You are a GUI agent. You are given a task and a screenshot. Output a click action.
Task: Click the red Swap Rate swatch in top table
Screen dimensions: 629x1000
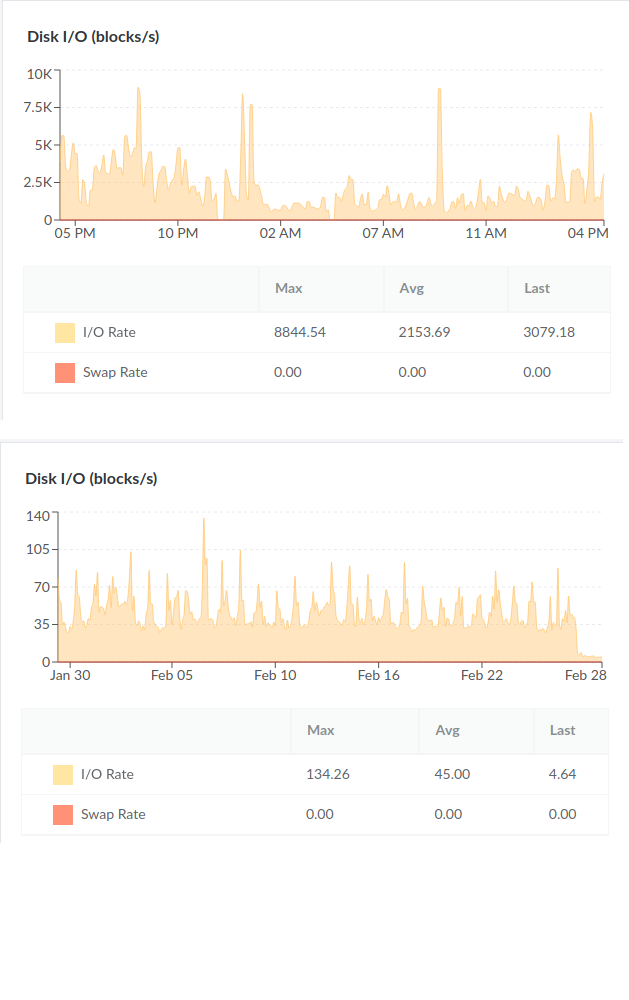coord(65,372)
